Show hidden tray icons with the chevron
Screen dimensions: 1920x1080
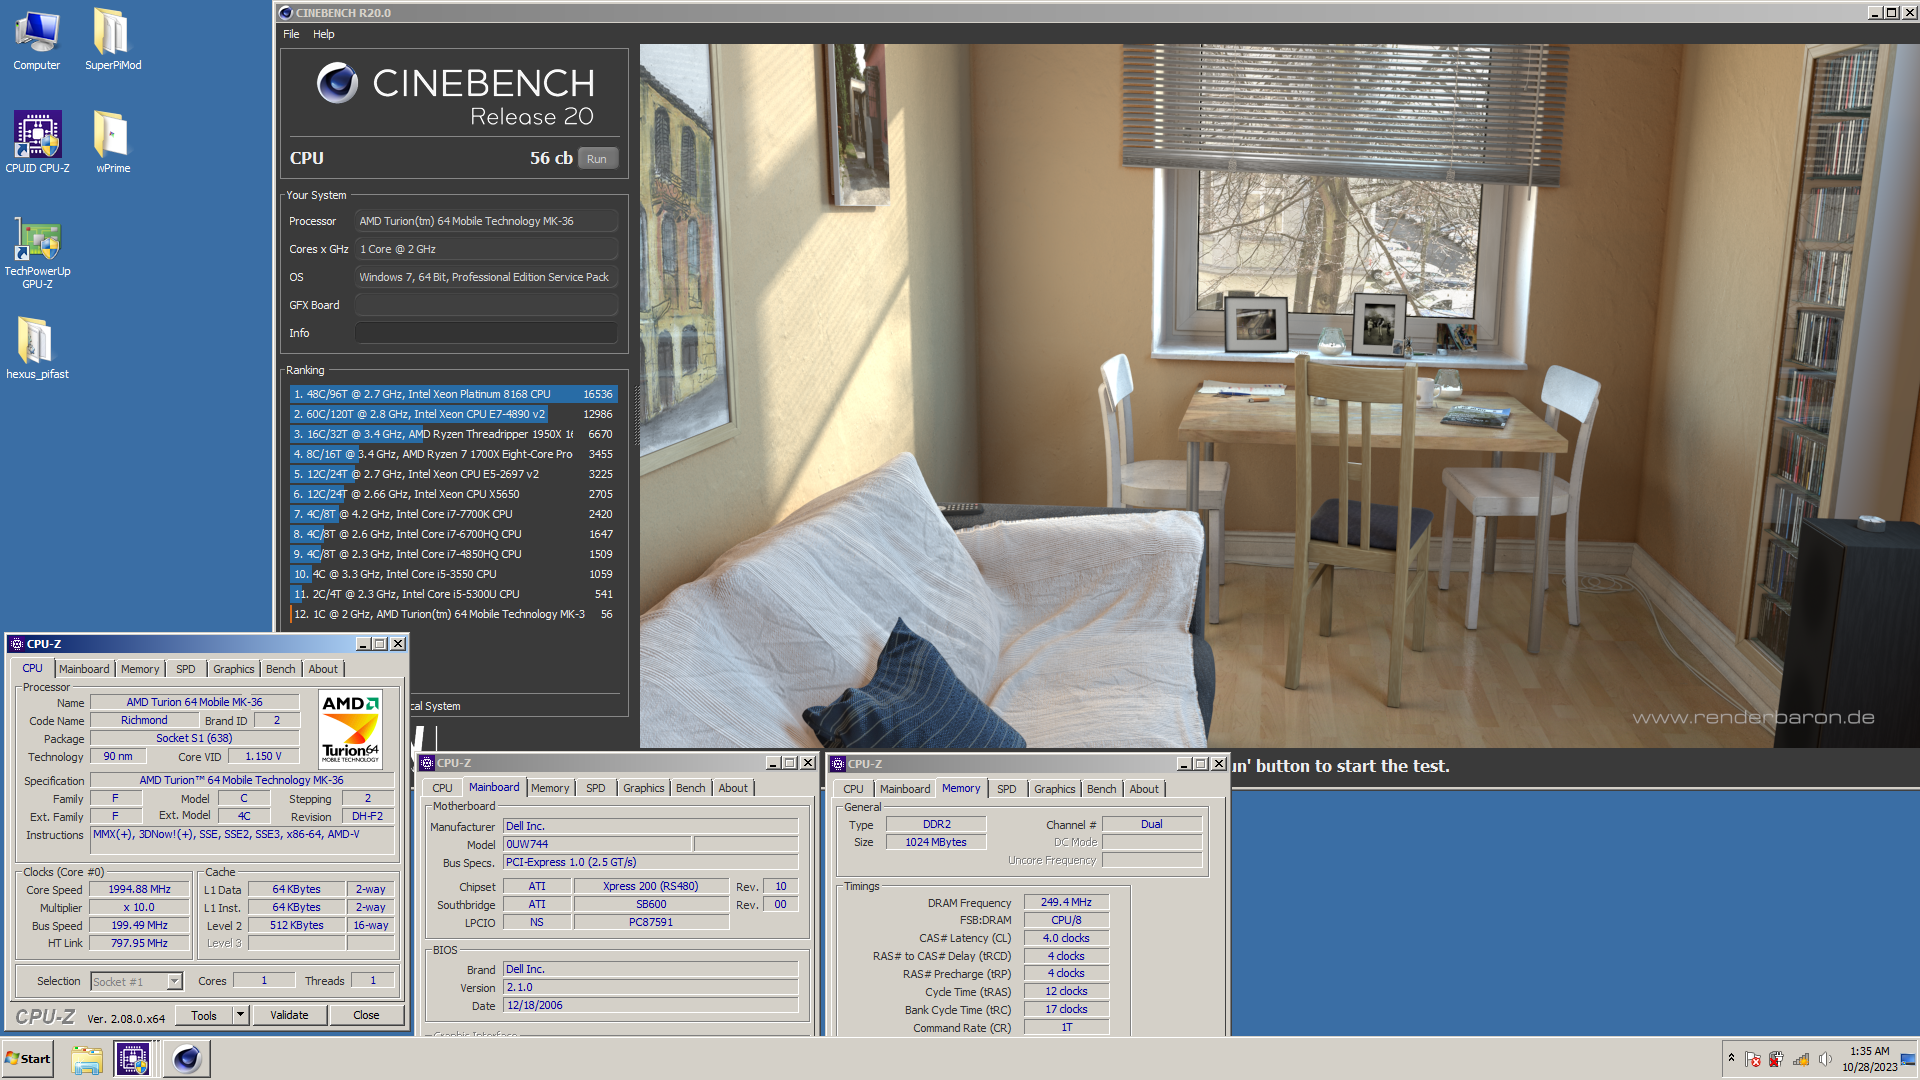click(1731, 1058)
